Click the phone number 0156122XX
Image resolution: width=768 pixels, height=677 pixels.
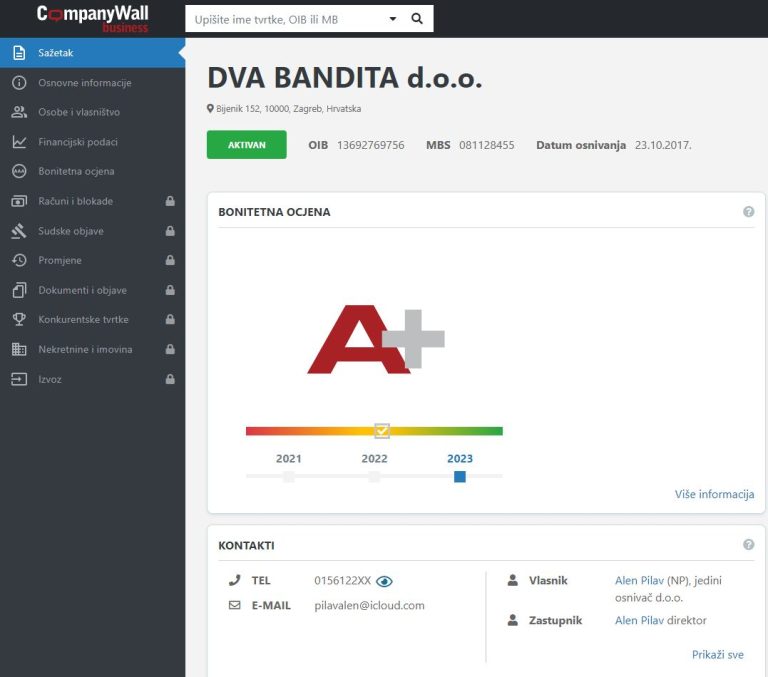(x=342, y=580)
